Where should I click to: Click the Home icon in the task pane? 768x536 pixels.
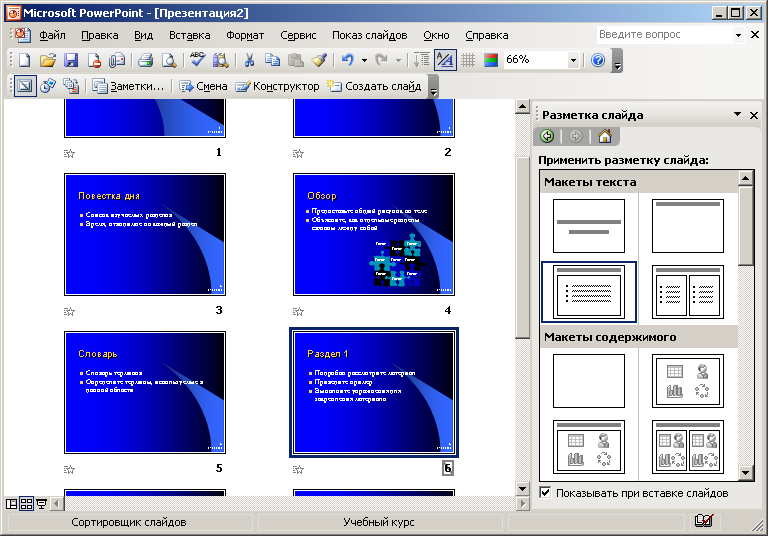click(605, 136)
